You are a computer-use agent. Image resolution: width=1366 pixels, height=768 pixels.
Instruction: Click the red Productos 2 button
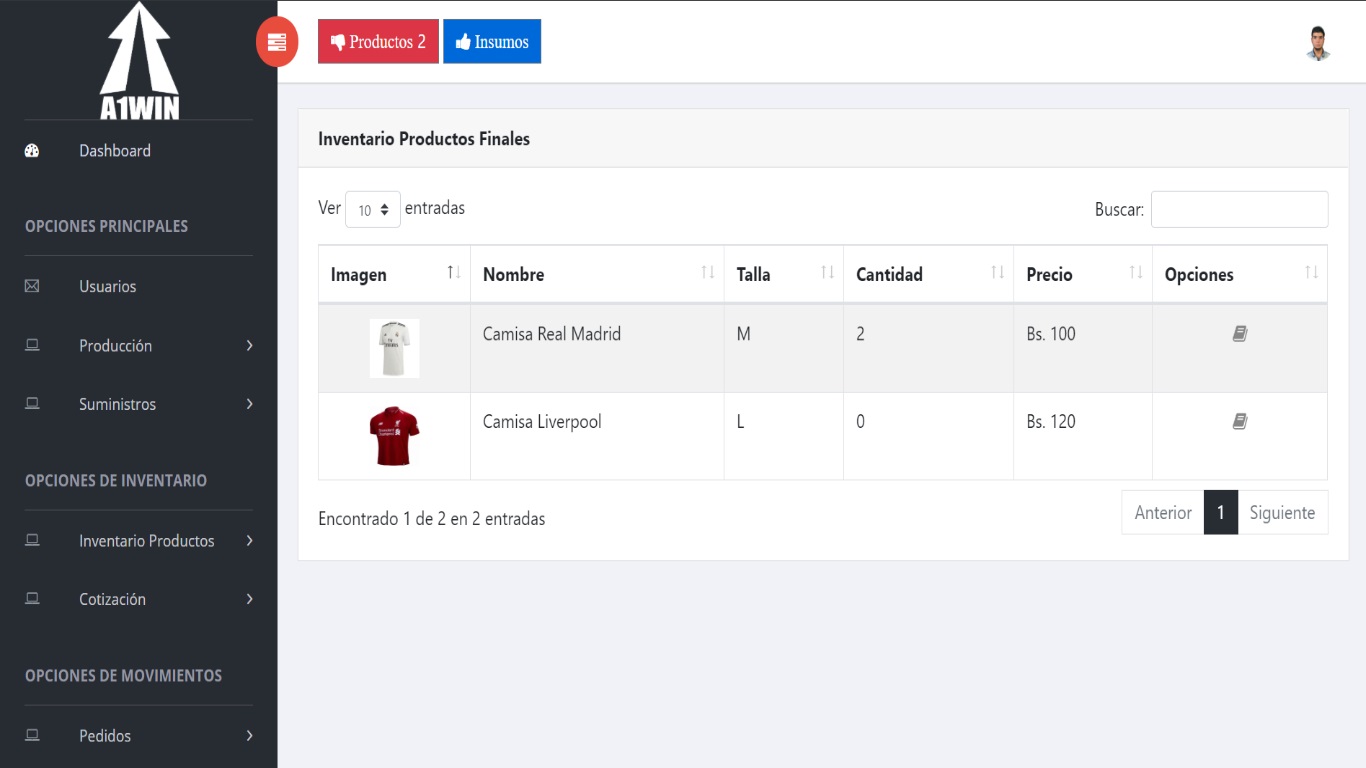point(378,42)
